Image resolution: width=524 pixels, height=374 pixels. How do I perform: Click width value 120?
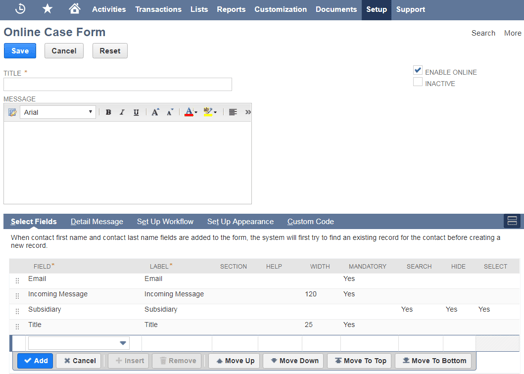(x=310, y=294)
